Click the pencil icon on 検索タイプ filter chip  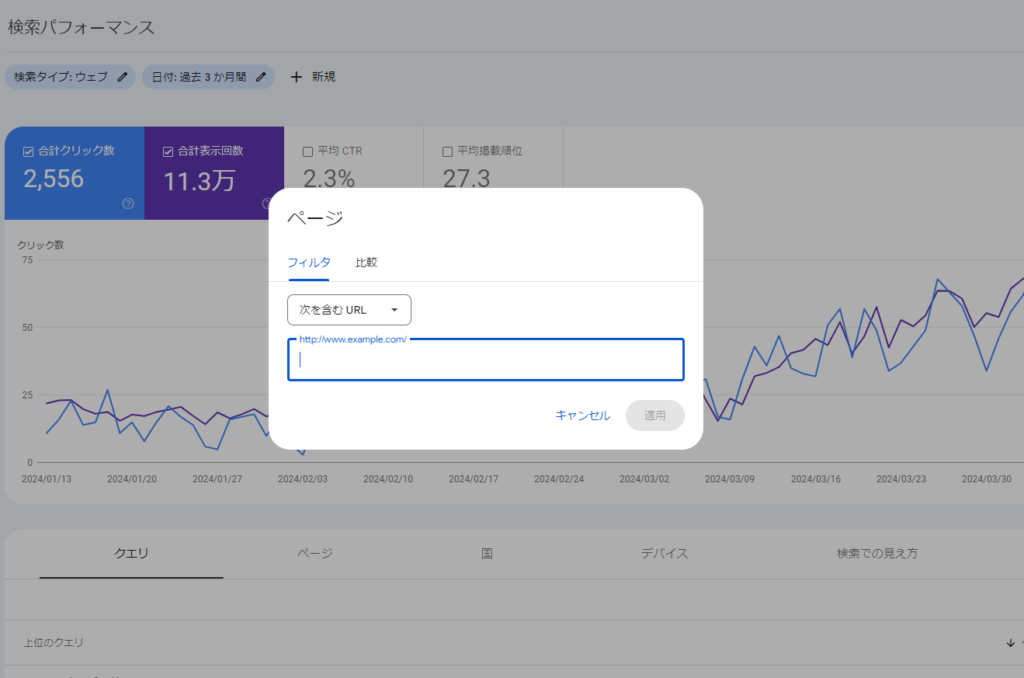[x=120, y=76]
